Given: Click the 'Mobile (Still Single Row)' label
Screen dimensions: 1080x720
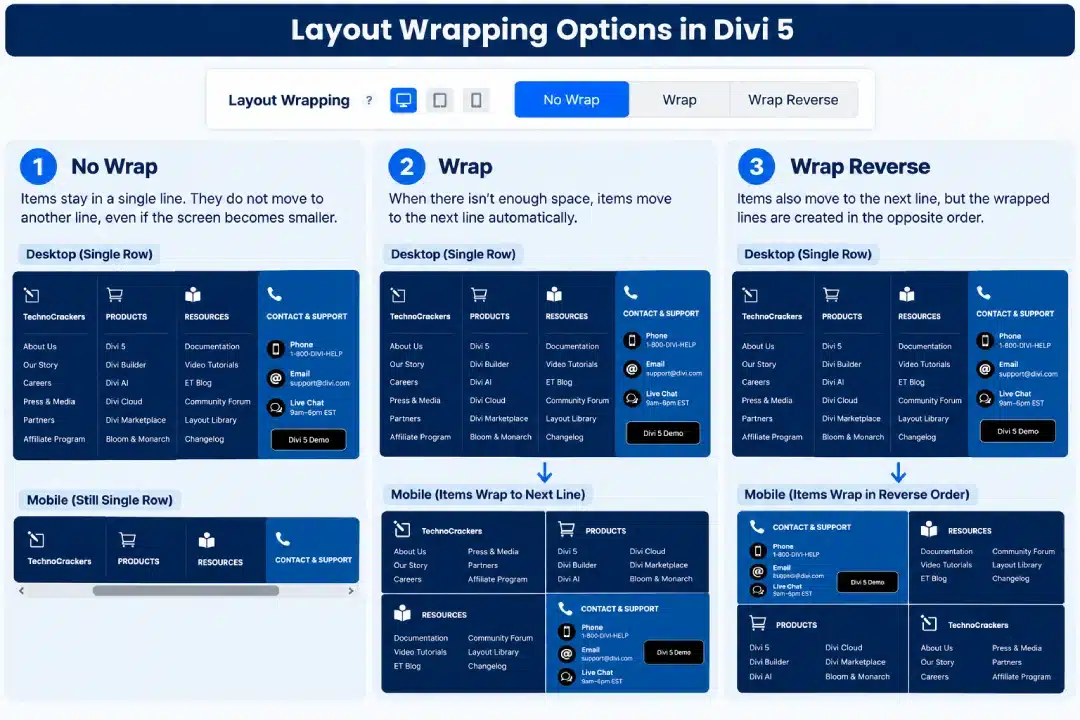Looking at the screenshot, I should click(x=100, y=500).
